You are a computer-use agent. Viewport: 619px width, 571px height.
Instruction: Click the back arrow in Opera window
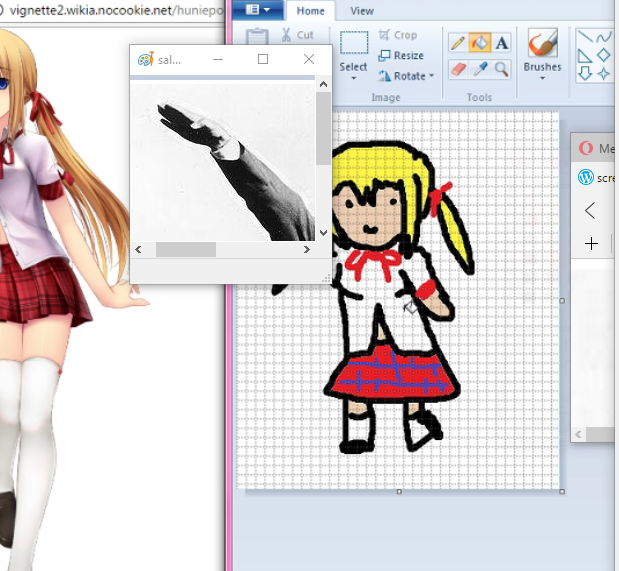590,210
